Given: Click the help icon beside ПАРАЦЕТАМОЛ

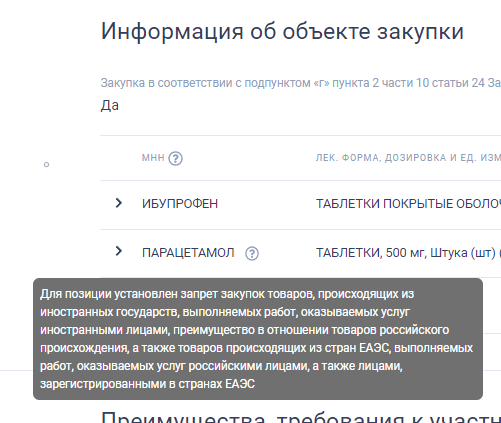Looking at the screenshot, I should 252,253.
